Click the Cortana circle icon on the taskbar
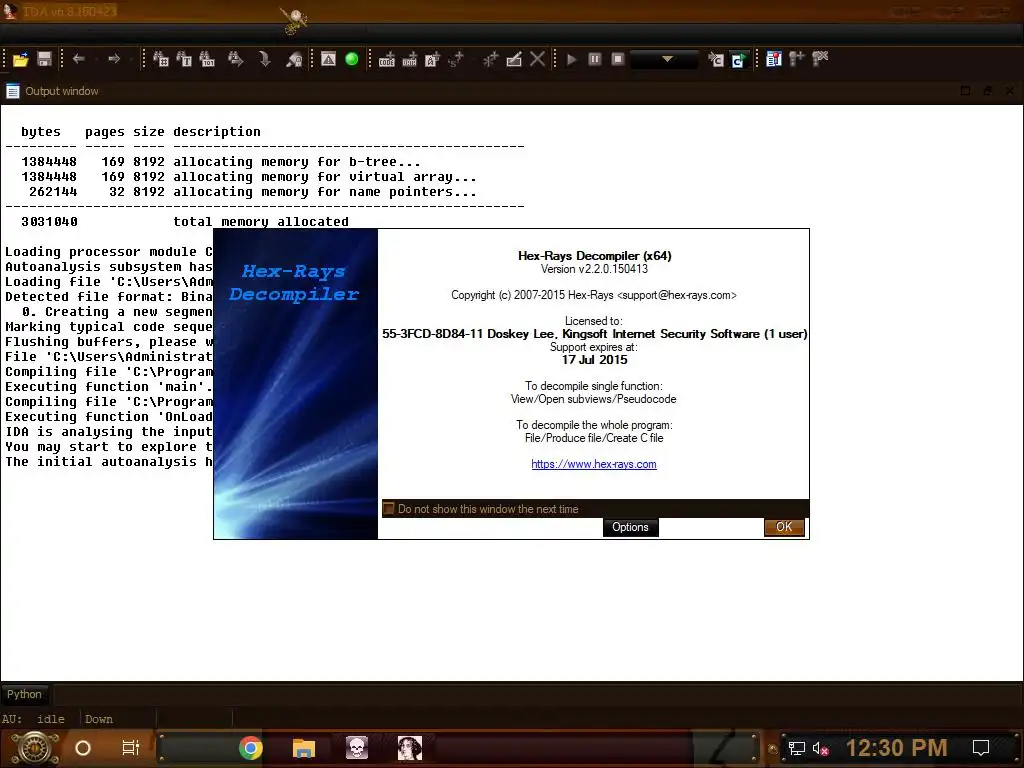The image size is (1024, 768). coord(83,748)
